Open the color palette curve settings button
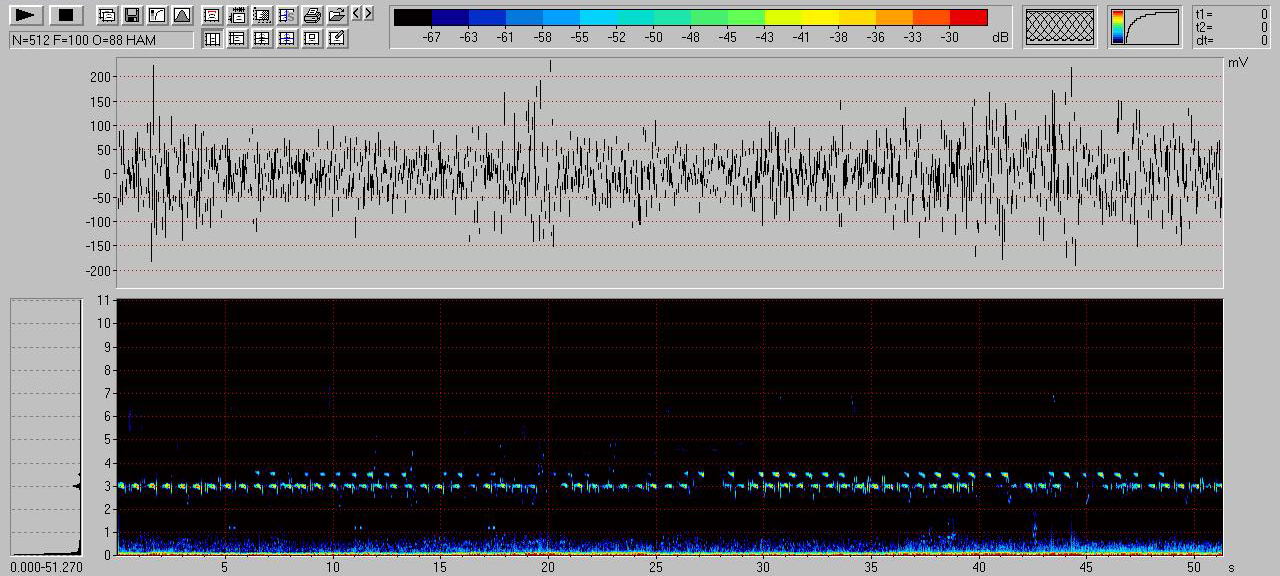This screenshot has width=1280, height=576. point(1144,26)
